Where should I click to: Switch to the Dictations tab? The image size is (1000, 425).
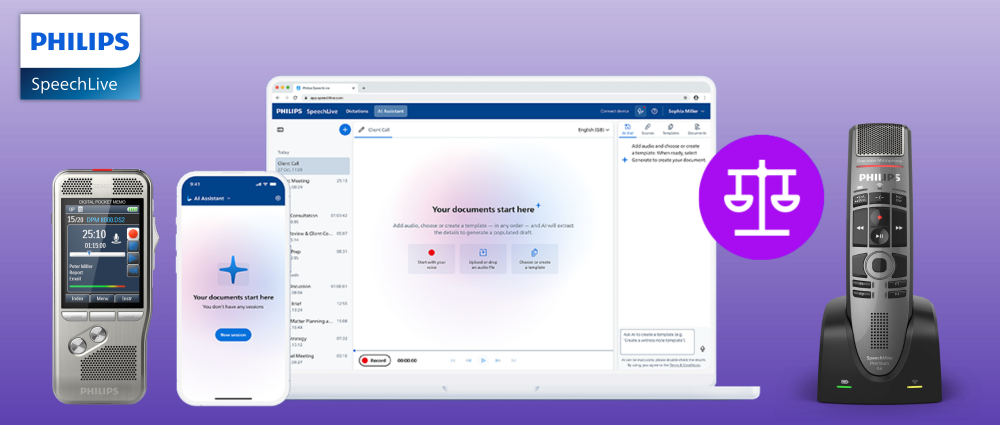(357, 111)
